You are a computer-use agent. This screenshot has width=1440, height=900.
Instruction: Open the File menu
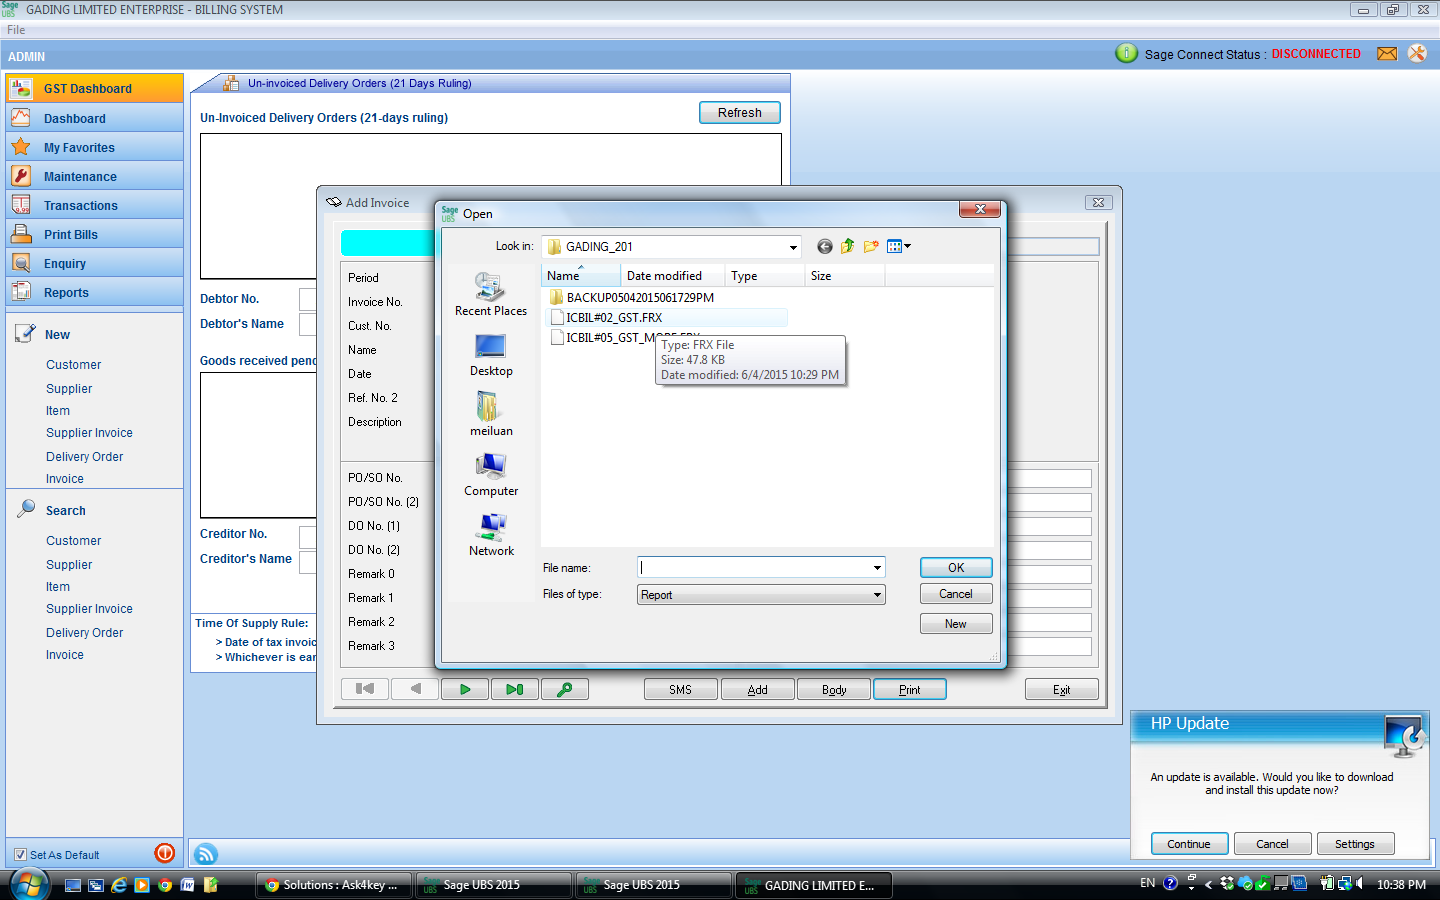16,30
